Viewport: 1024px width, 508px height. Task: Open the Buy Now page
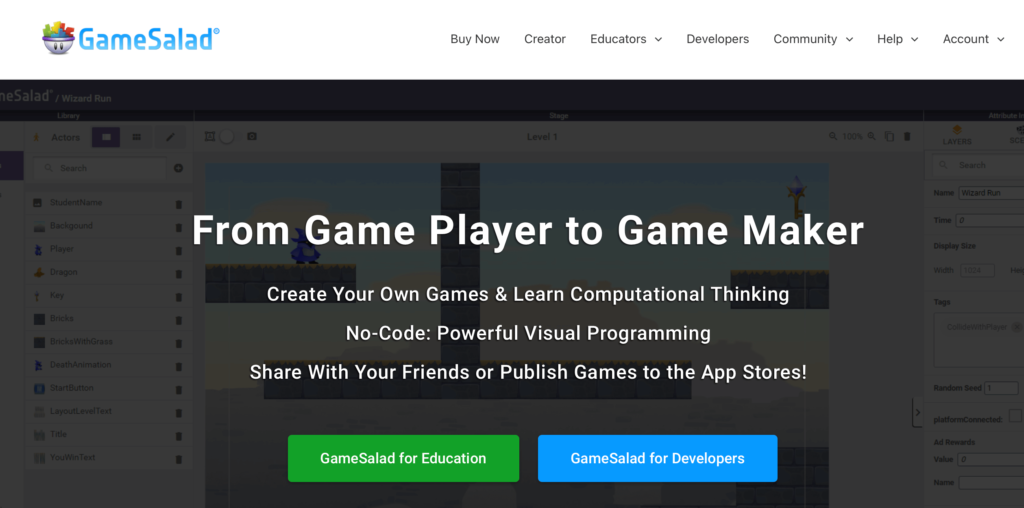coord(475,39)
